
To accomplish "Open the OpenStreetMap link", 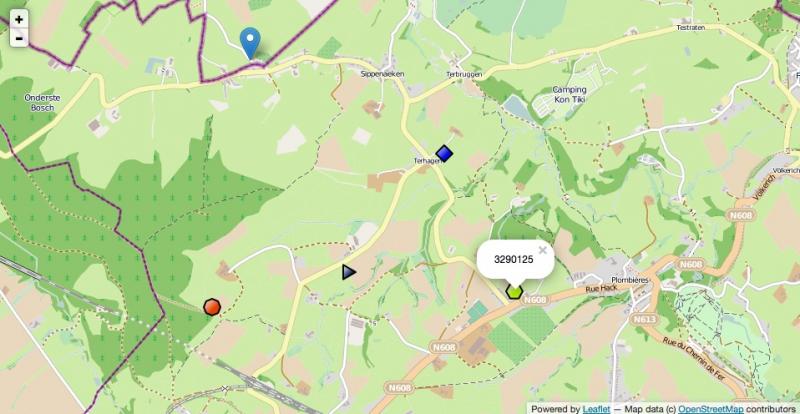I will click(x=710, y=409).
